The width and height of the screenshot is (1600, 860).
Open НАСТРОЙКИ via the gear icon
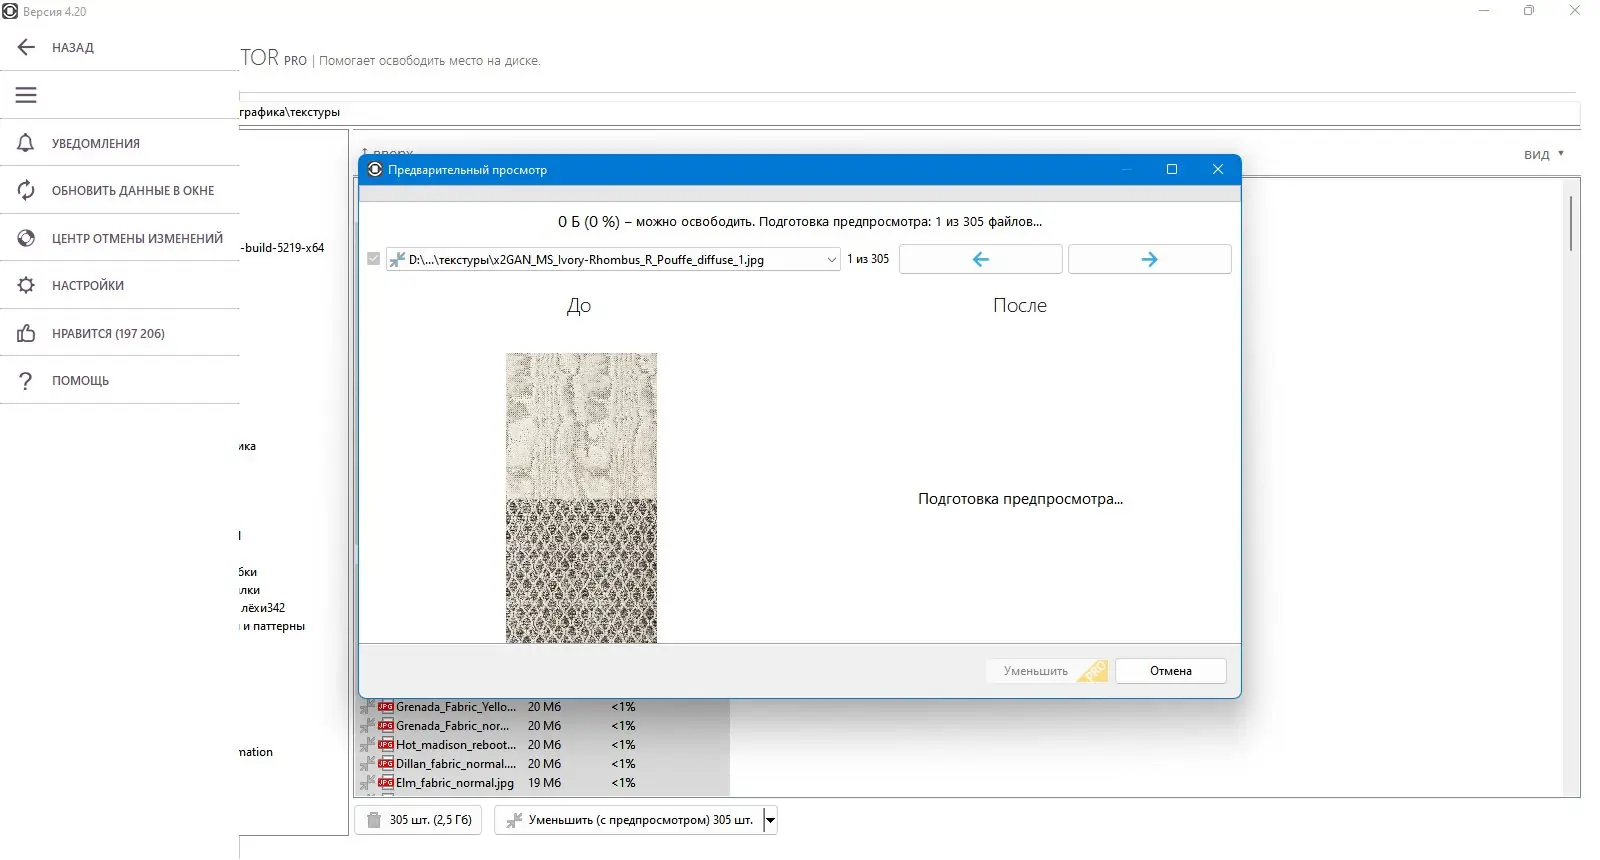coord(26,285)
